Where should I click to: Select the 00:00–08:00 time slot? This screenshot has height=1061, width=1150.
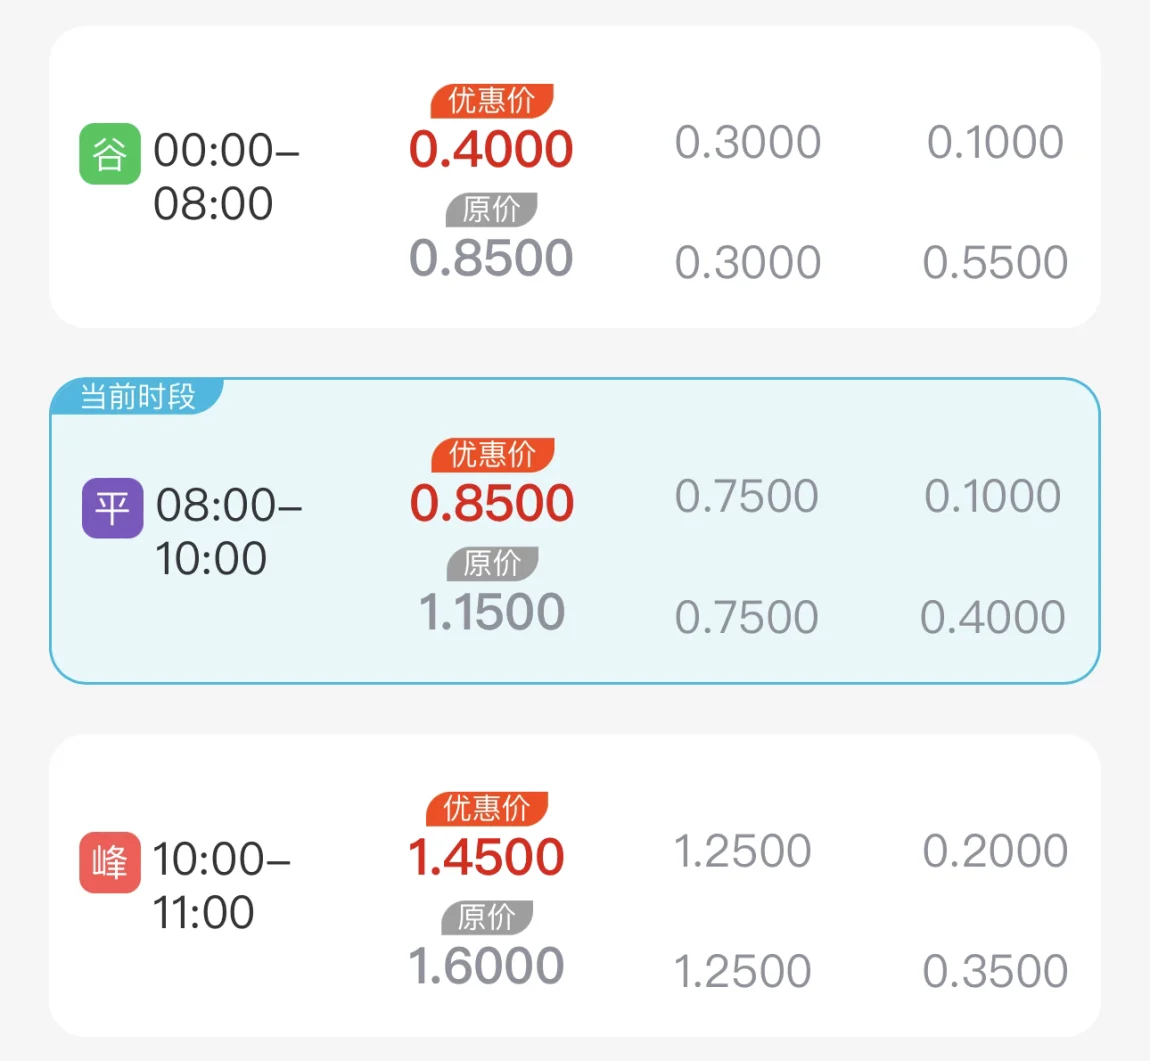[226, 177]
